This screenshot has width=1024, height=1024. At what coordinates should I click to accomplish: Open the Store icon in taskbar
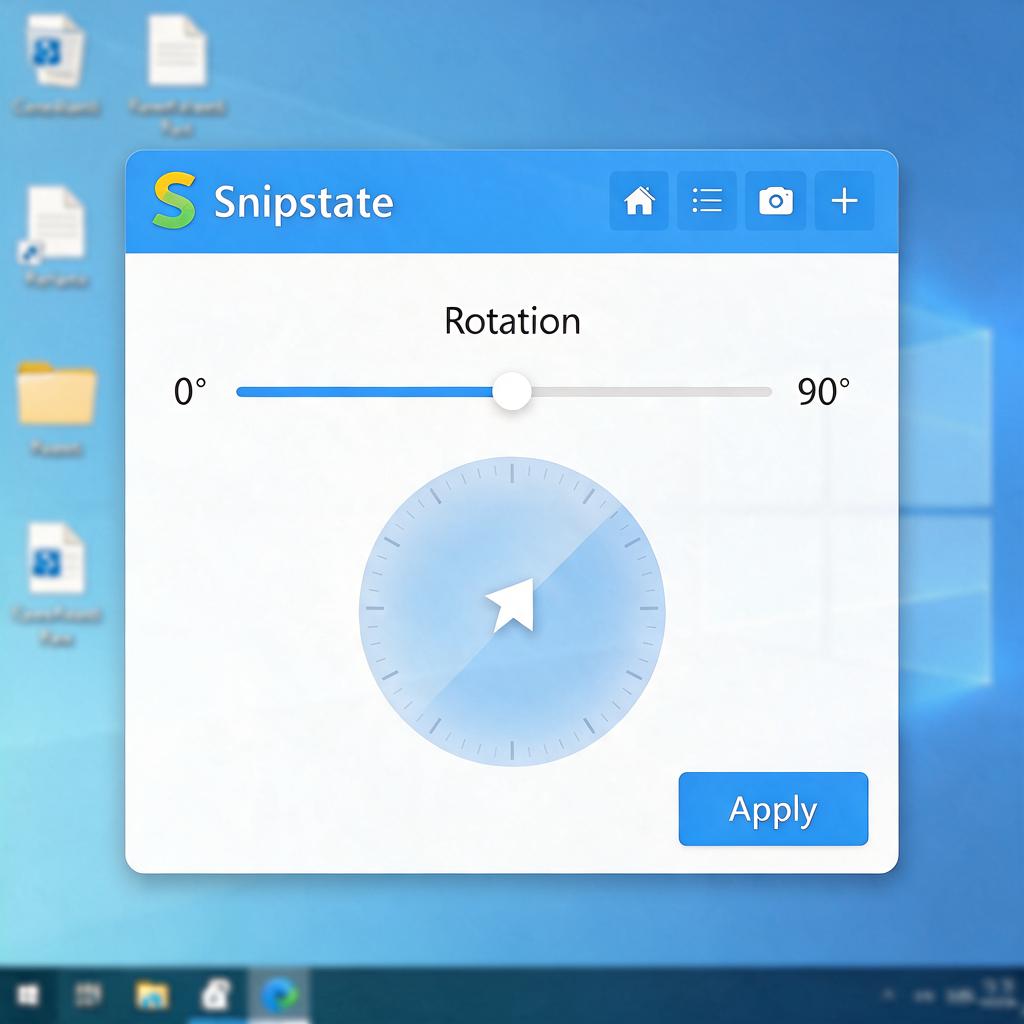[x=216, y=995]
